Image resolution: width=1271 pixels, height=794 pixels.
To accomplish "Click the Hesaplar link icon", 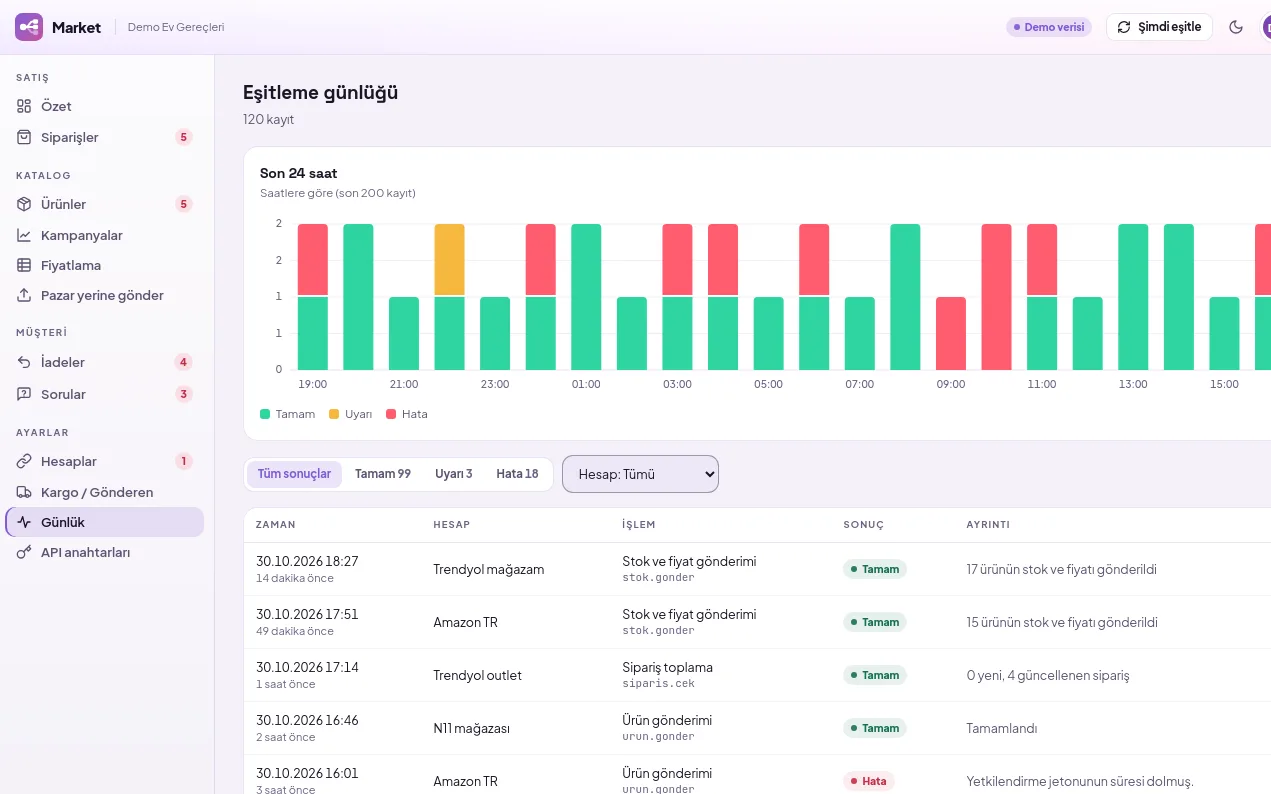I will (25, 461).
